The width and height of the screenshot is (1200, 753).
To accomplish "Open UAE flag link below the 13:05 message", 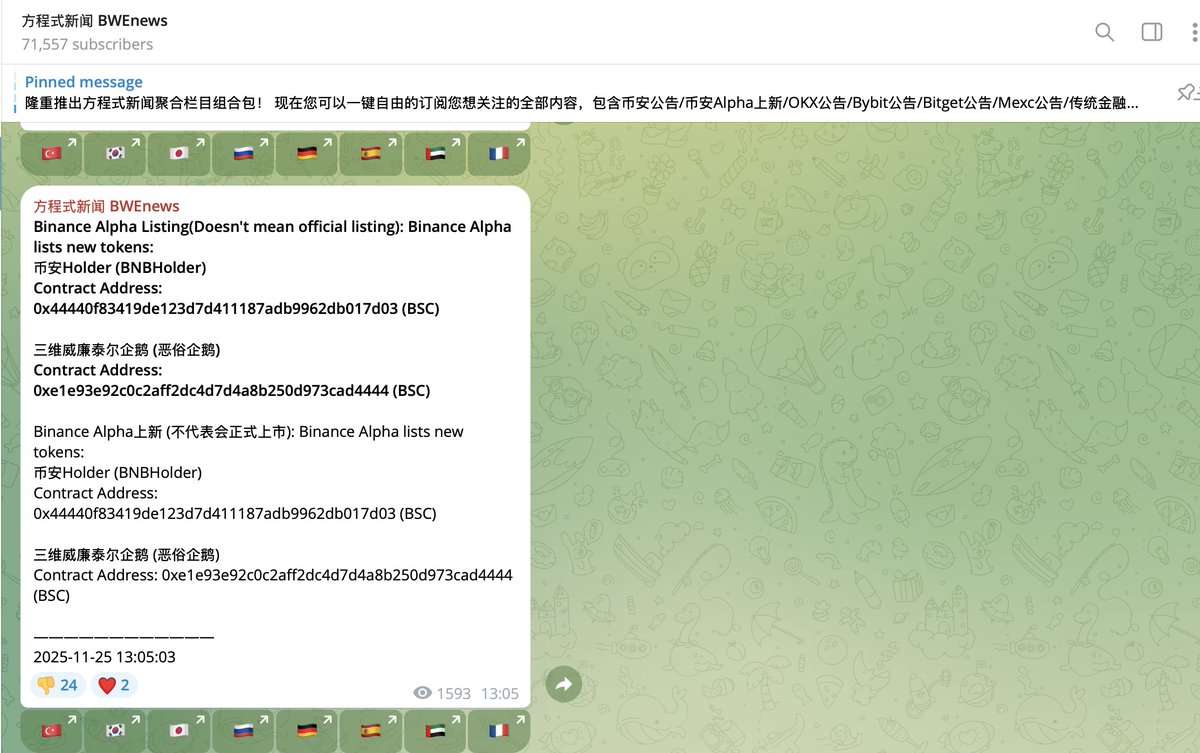I will coord(434,731).
